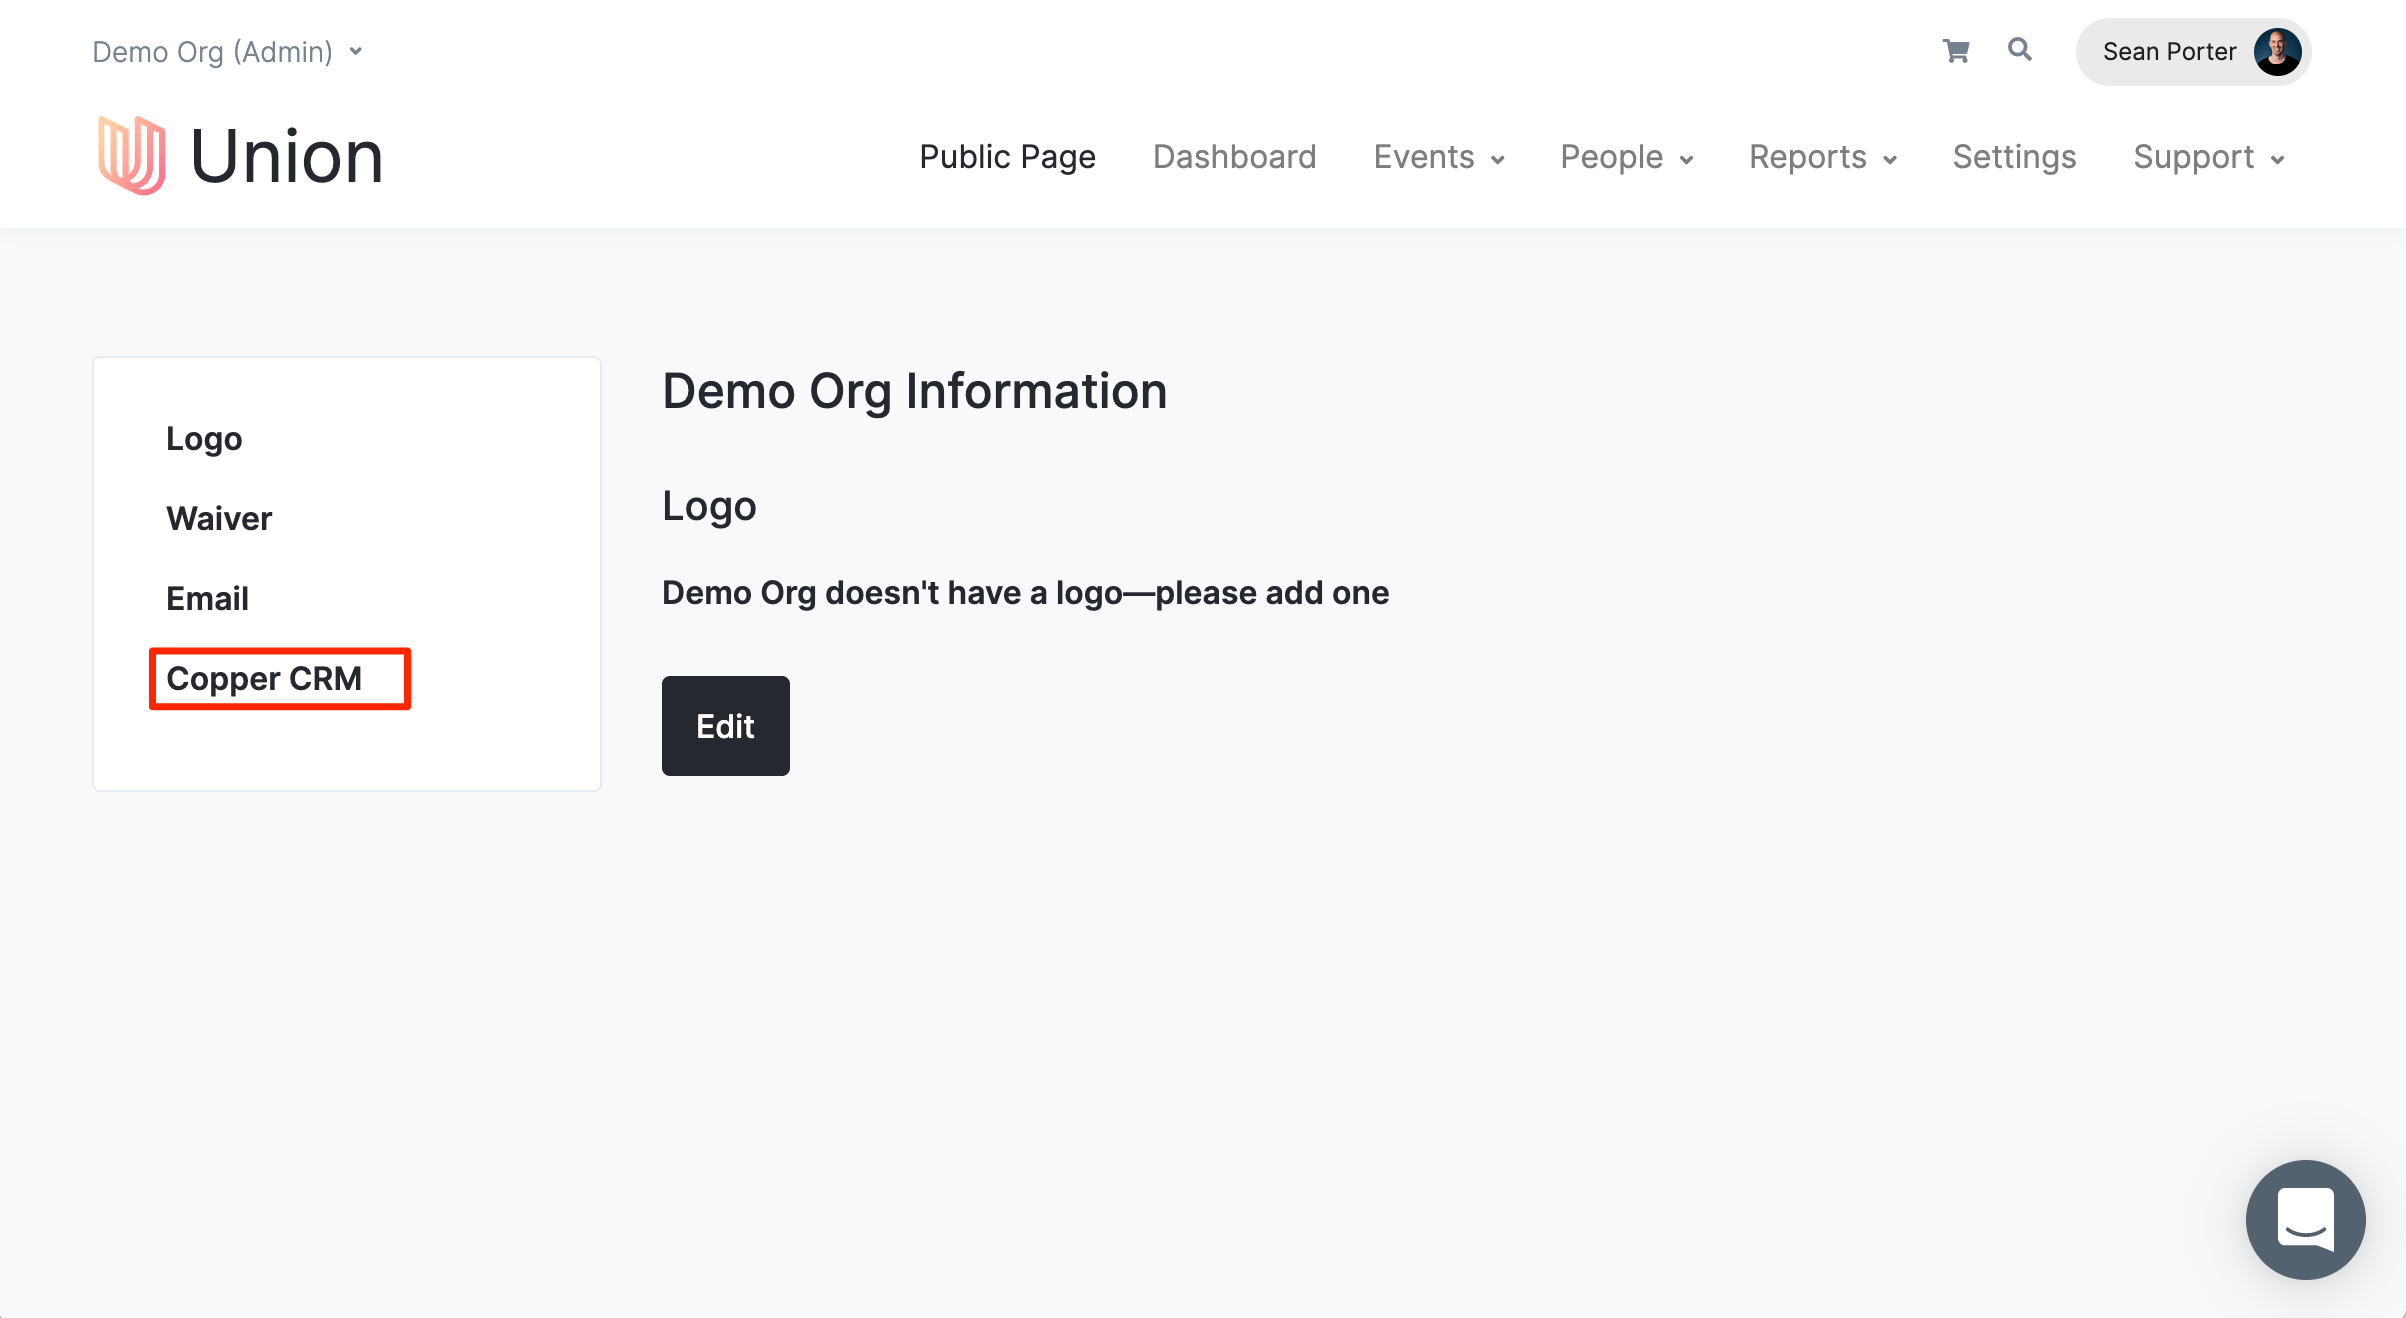Screen dimensions: 2406x1318
Task: Expand the Events menu
Action: click(x=1439, y=157)
